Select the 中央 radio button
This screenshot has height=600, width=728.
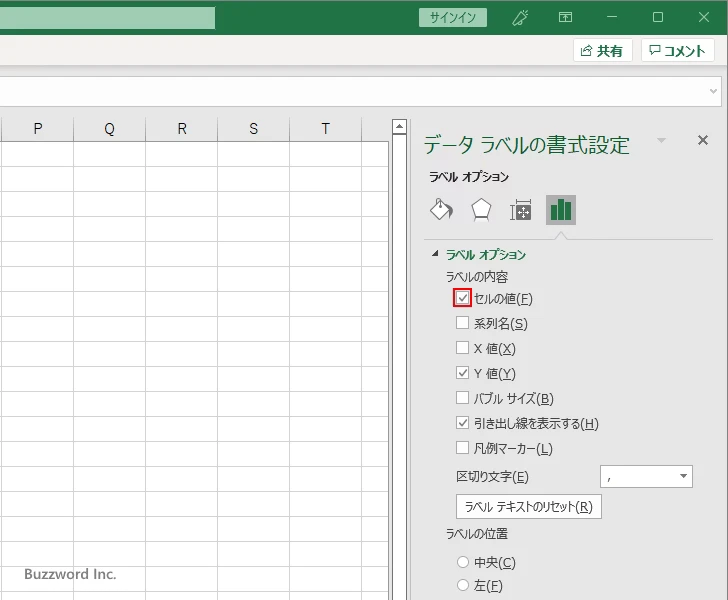point(463,562)
